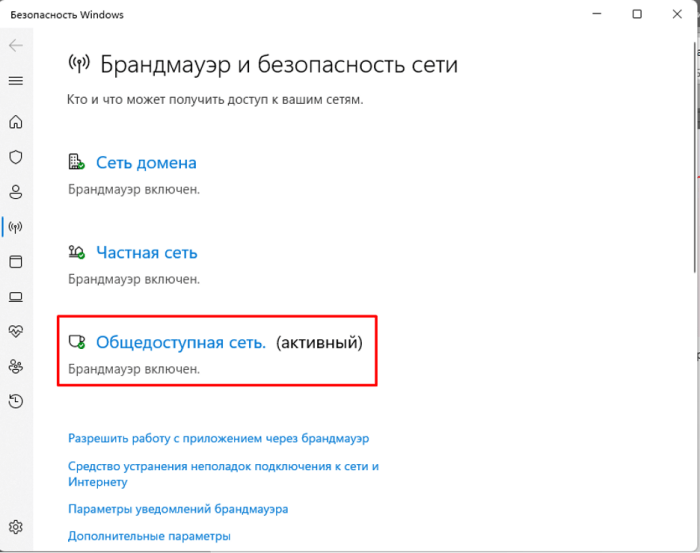
Task: Open Family options sidebar icon
Action: (x=16, y=366)
